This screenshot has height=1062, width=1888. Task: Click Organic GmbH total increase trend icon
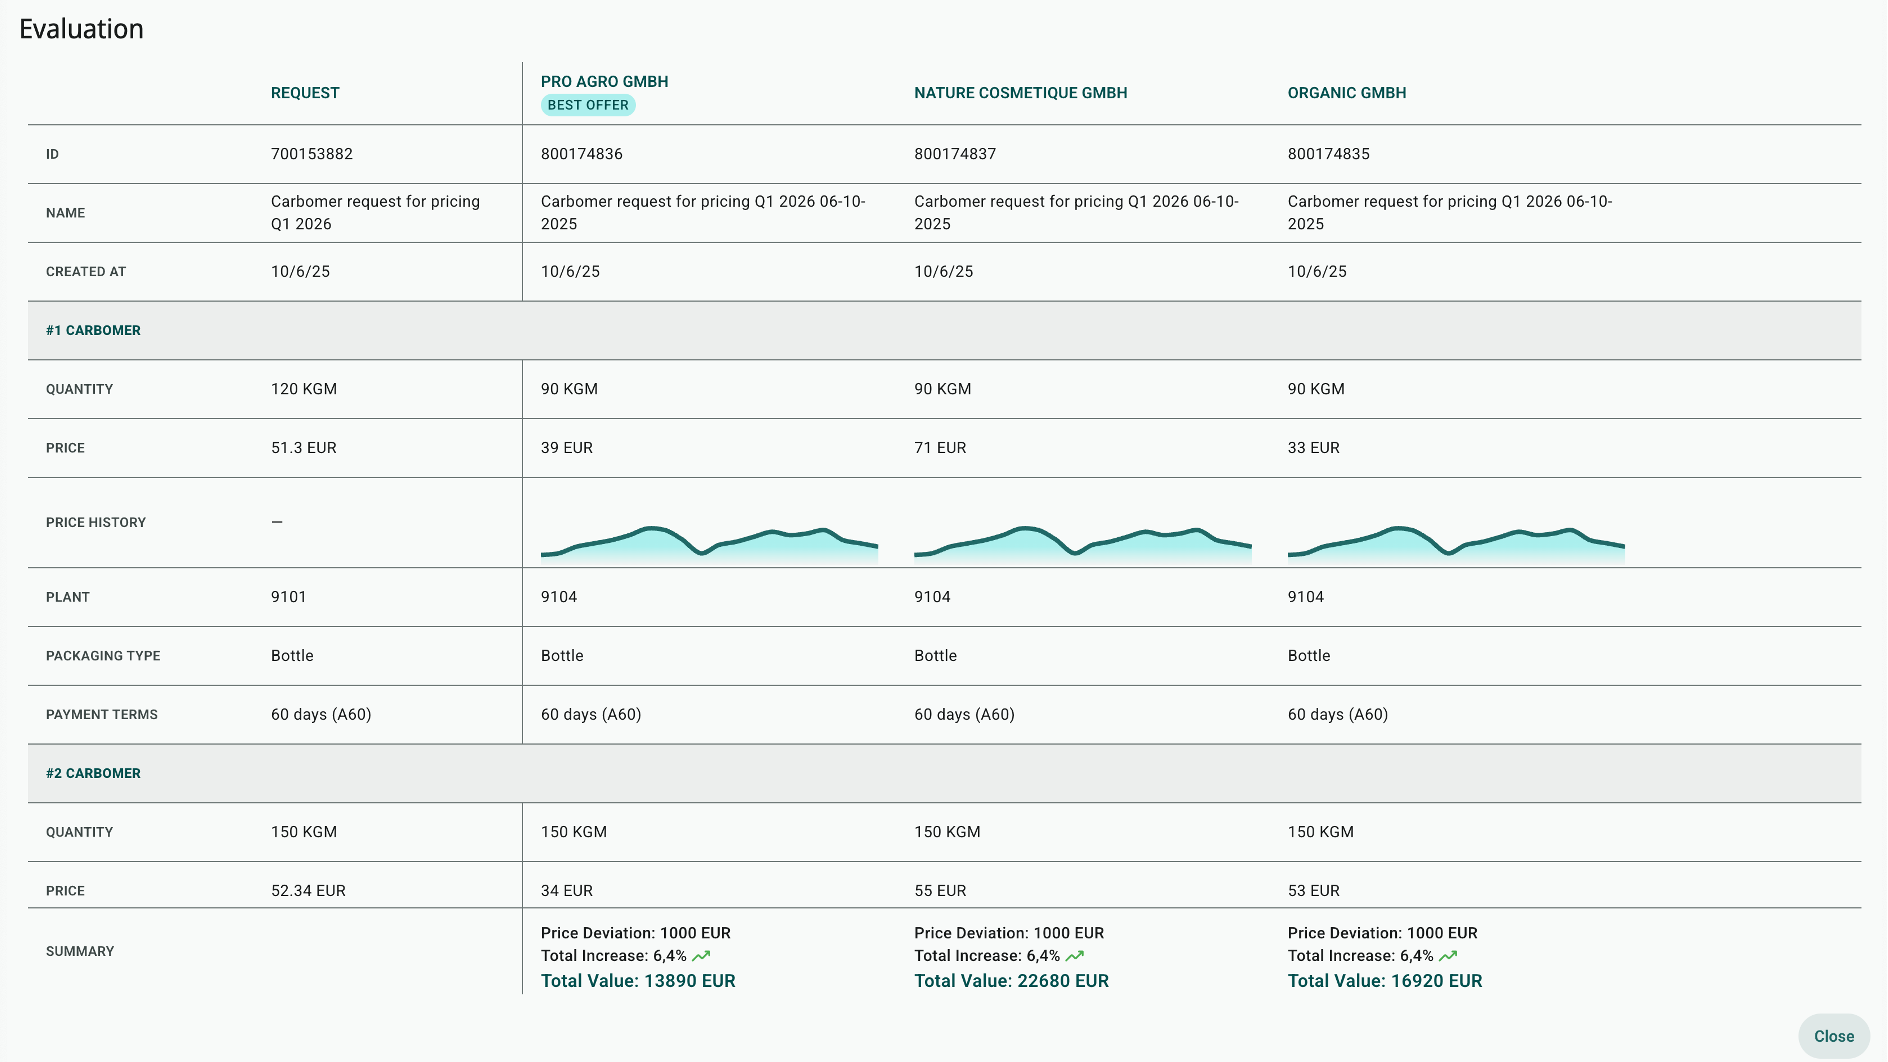[1448, 956]
